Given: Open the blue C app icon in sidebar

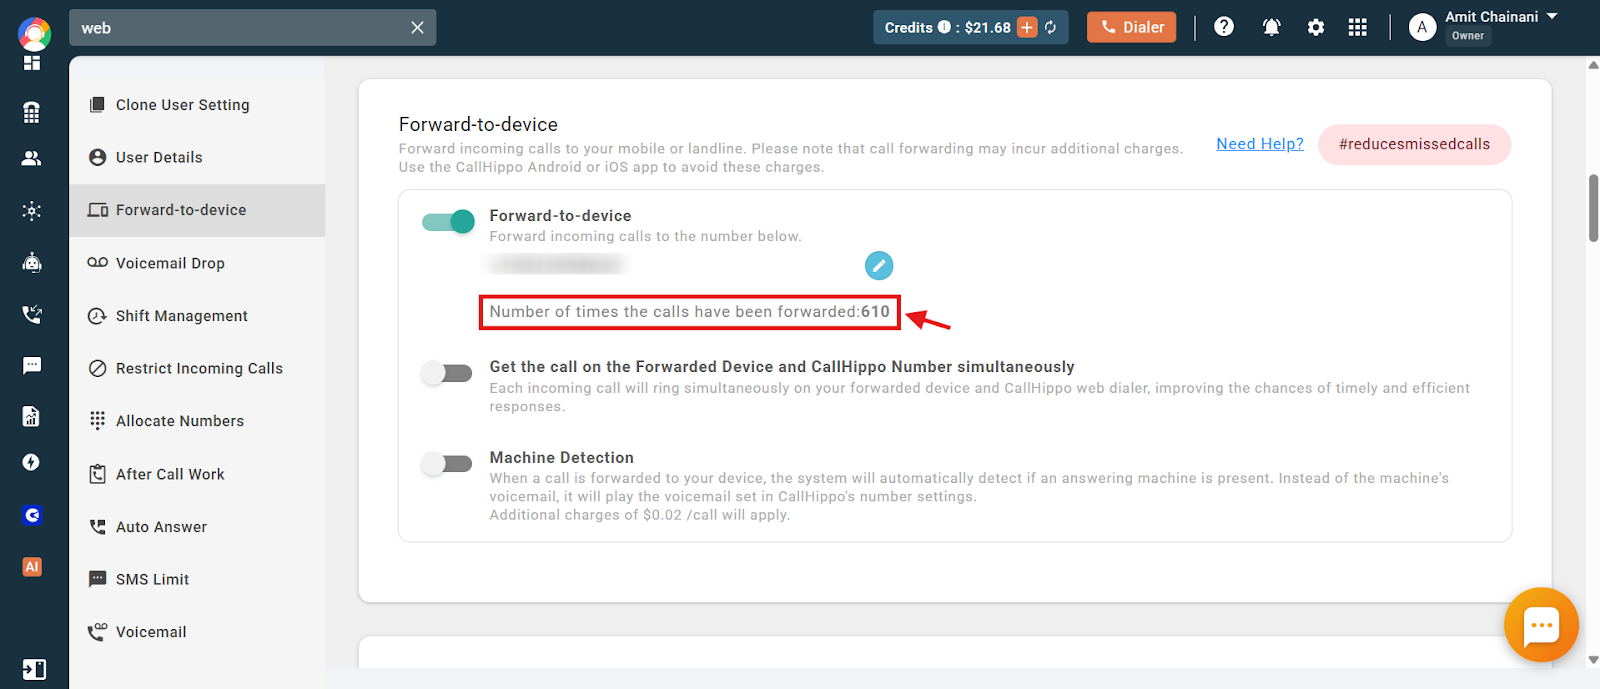Looking at the screenshot, I should 32,515.
